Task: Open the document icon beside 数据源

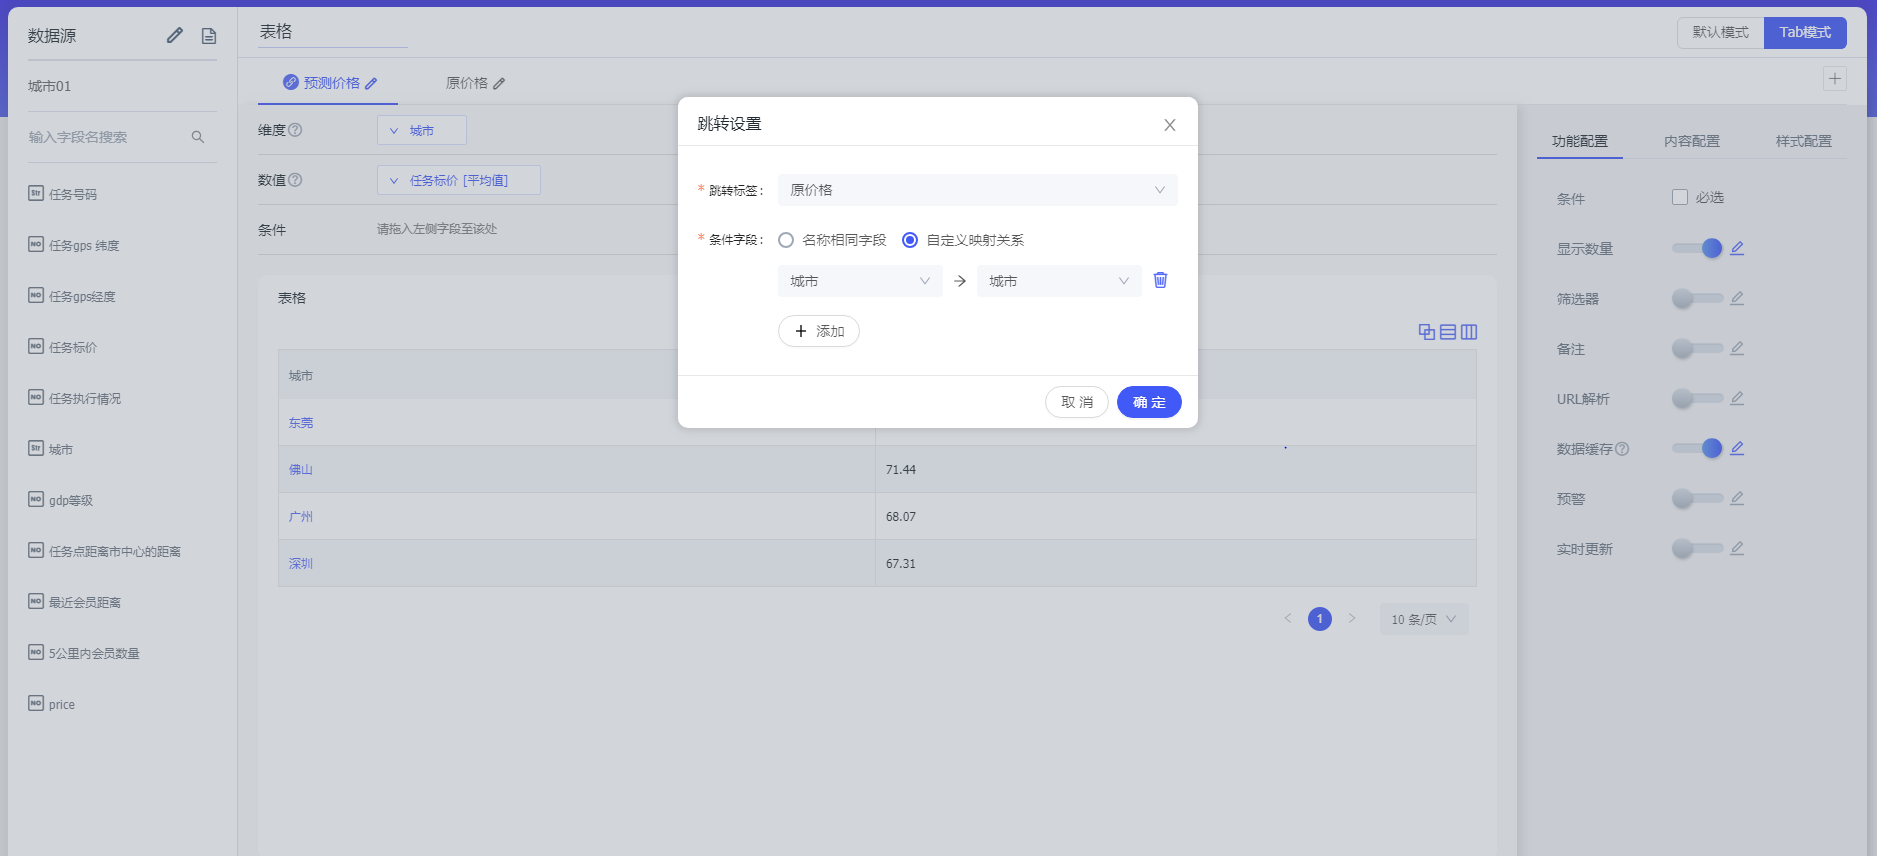Action: point(209,36)
